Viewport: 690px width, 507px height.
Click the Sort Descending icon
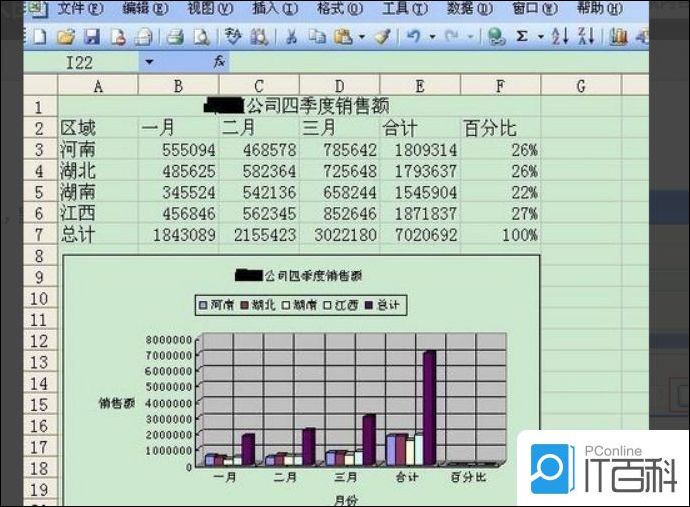click(x=586, y=37)
